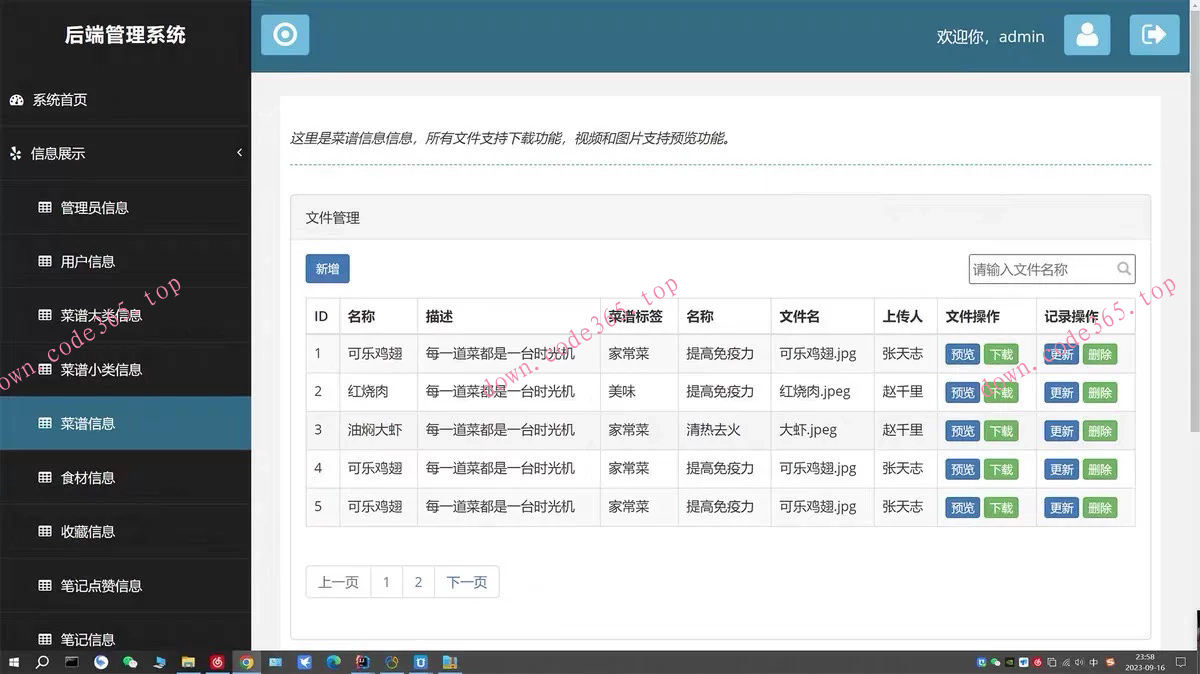
Task: Click the 新增 button
Action: 327,269
